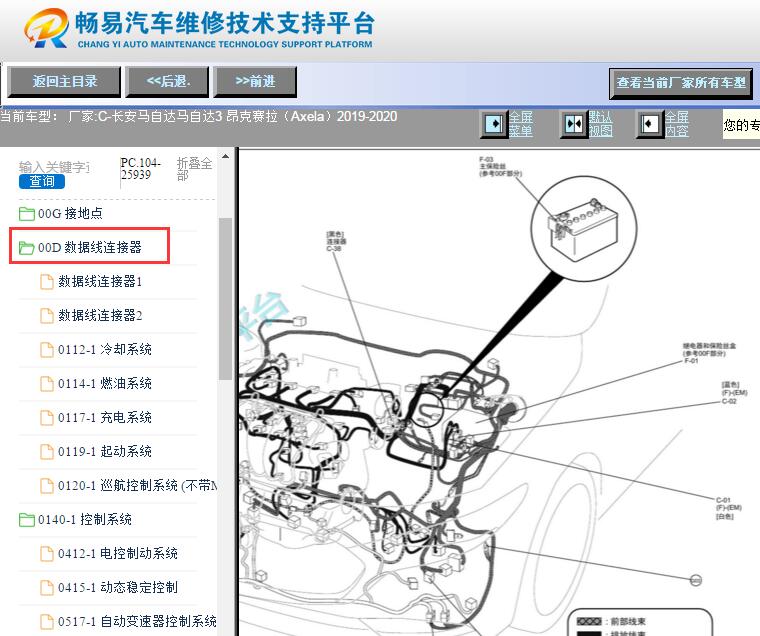Click the sidebar scrollbar up arrow
This screenshot has height=636, width=760.
click(225, 157)
